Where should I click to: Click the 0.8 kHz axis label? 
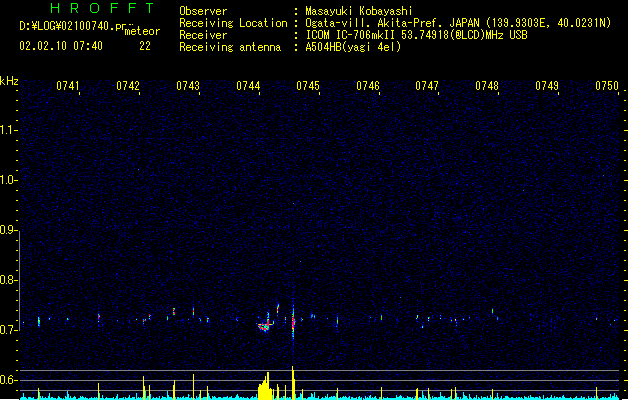[8, 280]
